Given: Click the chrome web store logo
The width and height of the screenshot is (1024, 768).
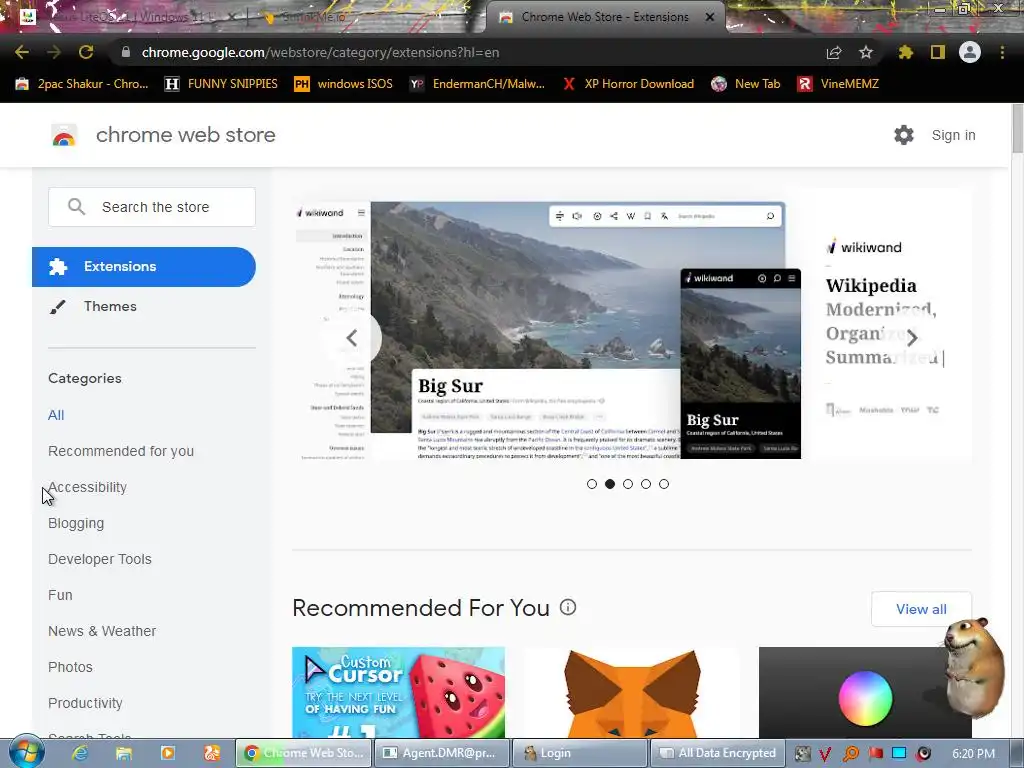Looking at the screenshot, I should 64,135.
